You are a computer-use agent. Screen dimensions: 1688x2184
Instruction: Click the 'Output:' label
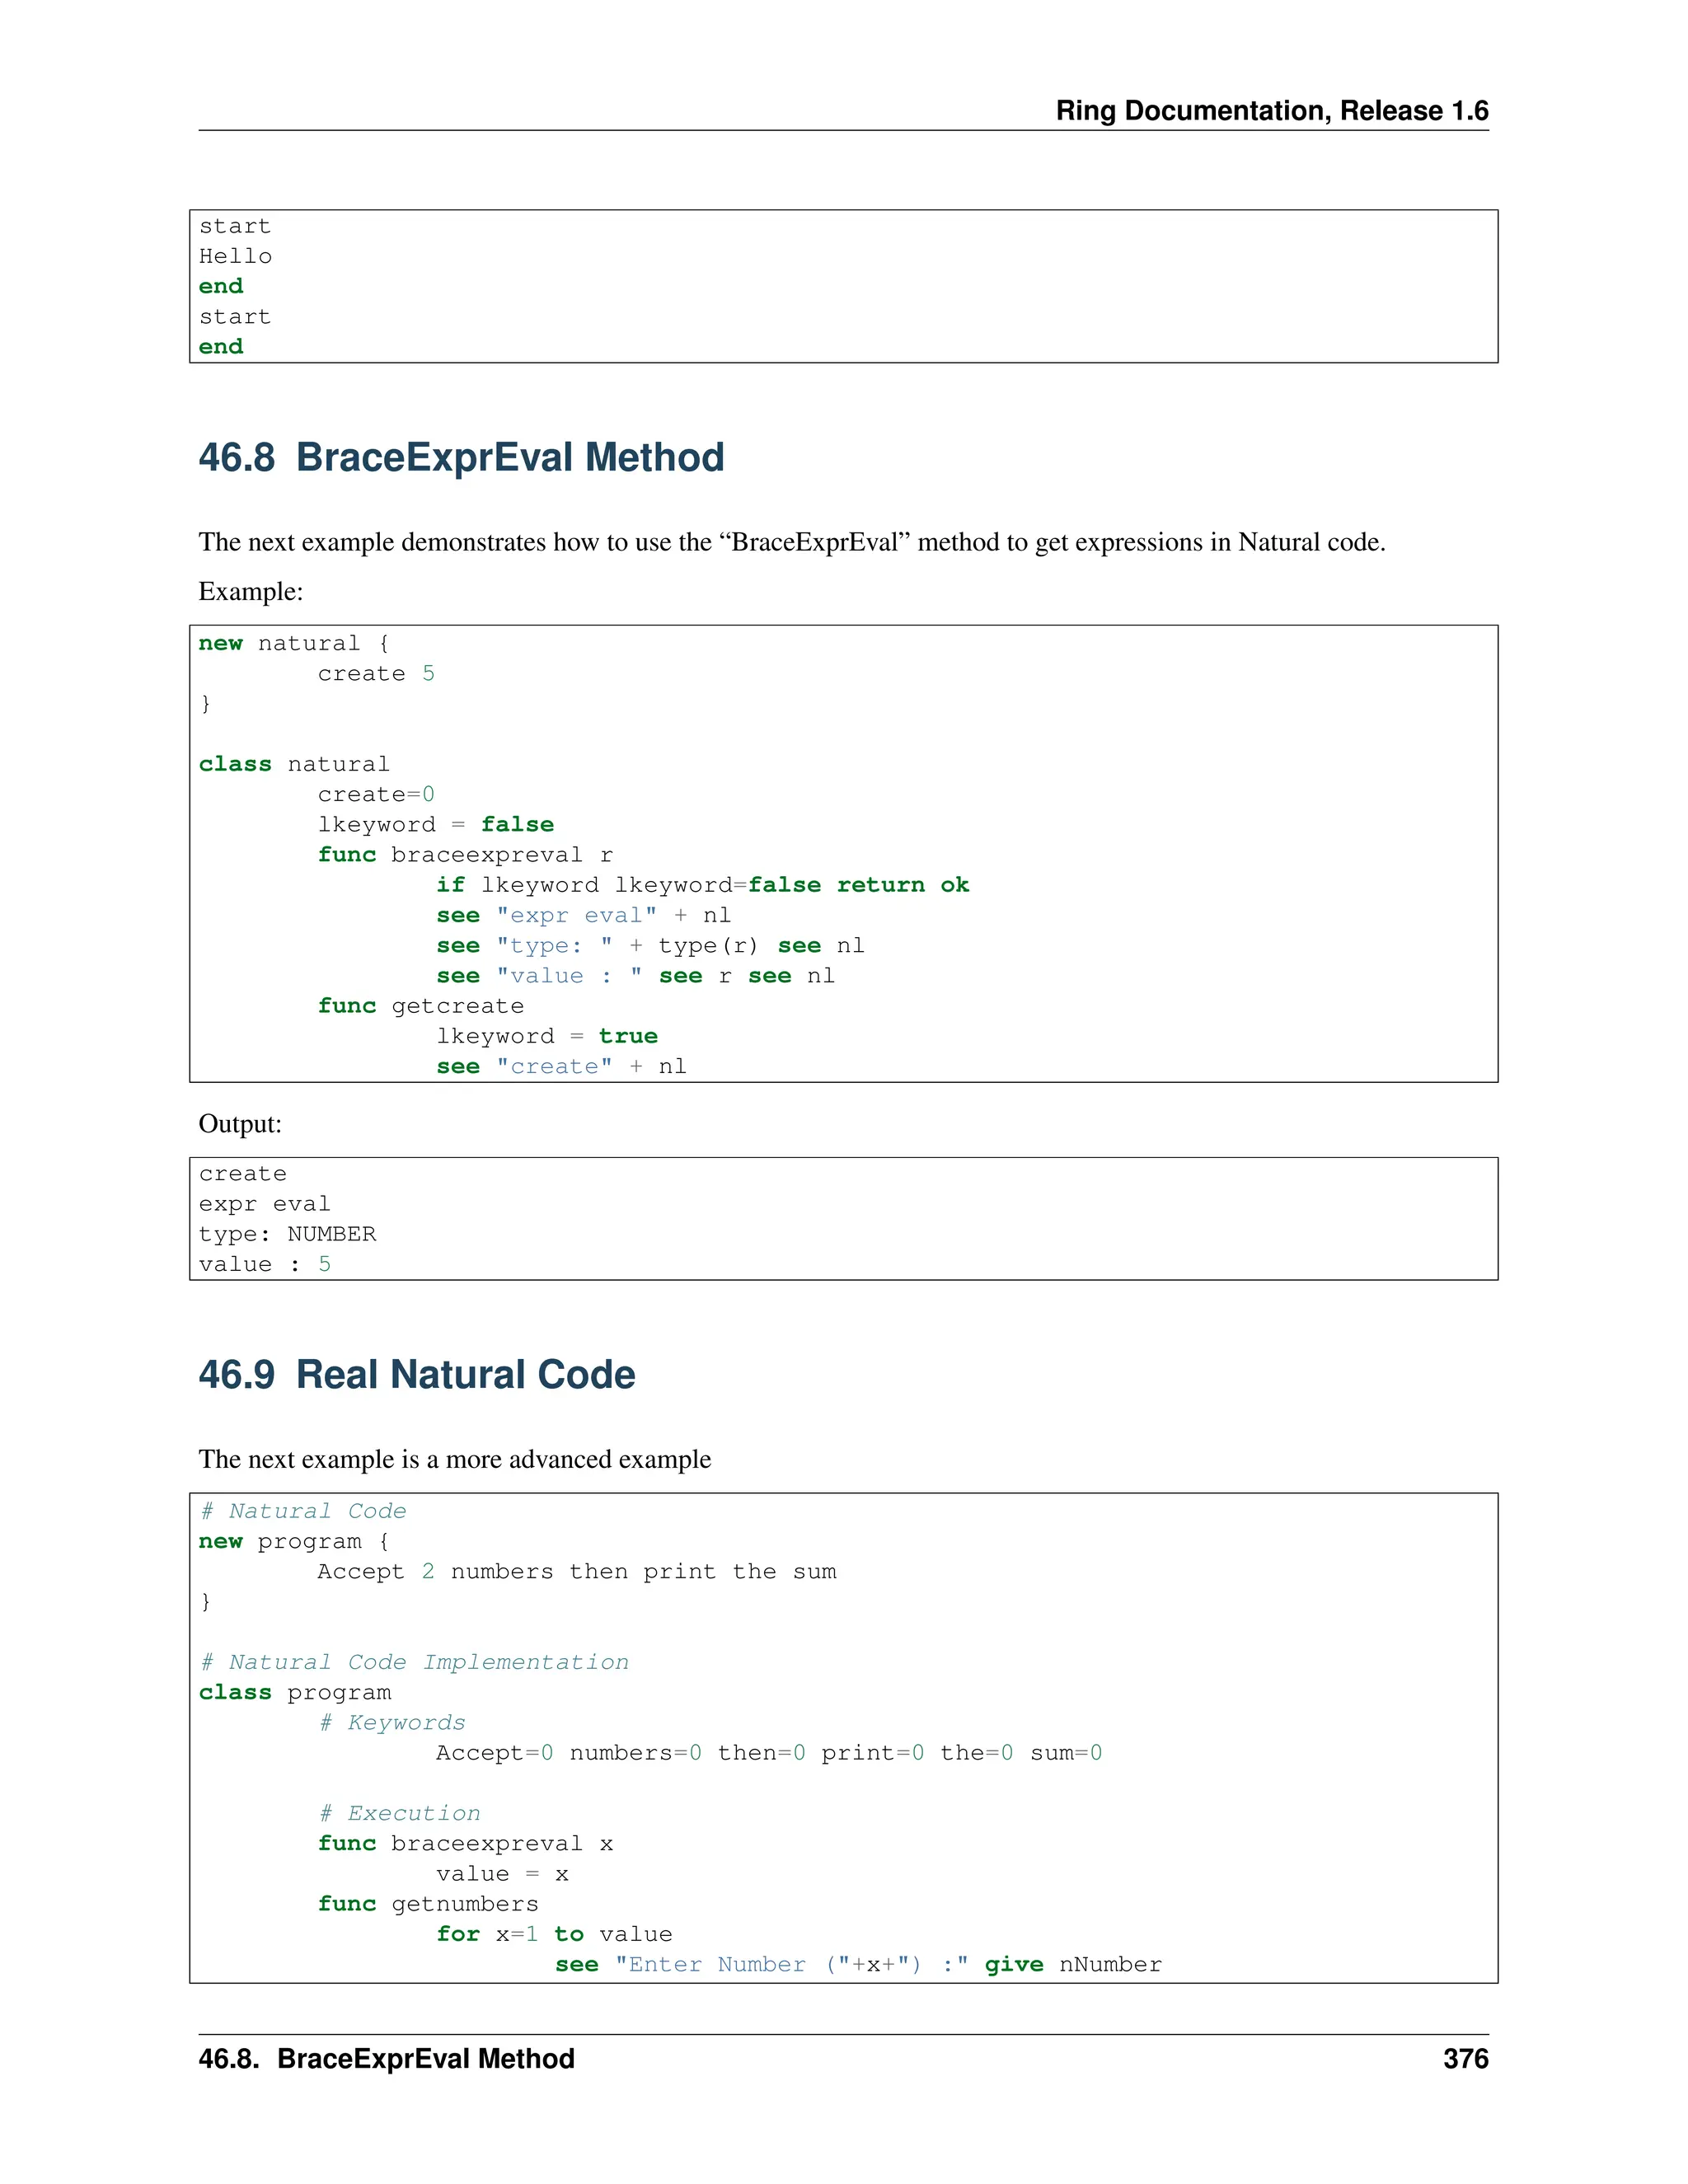[x=240, y=1123]
